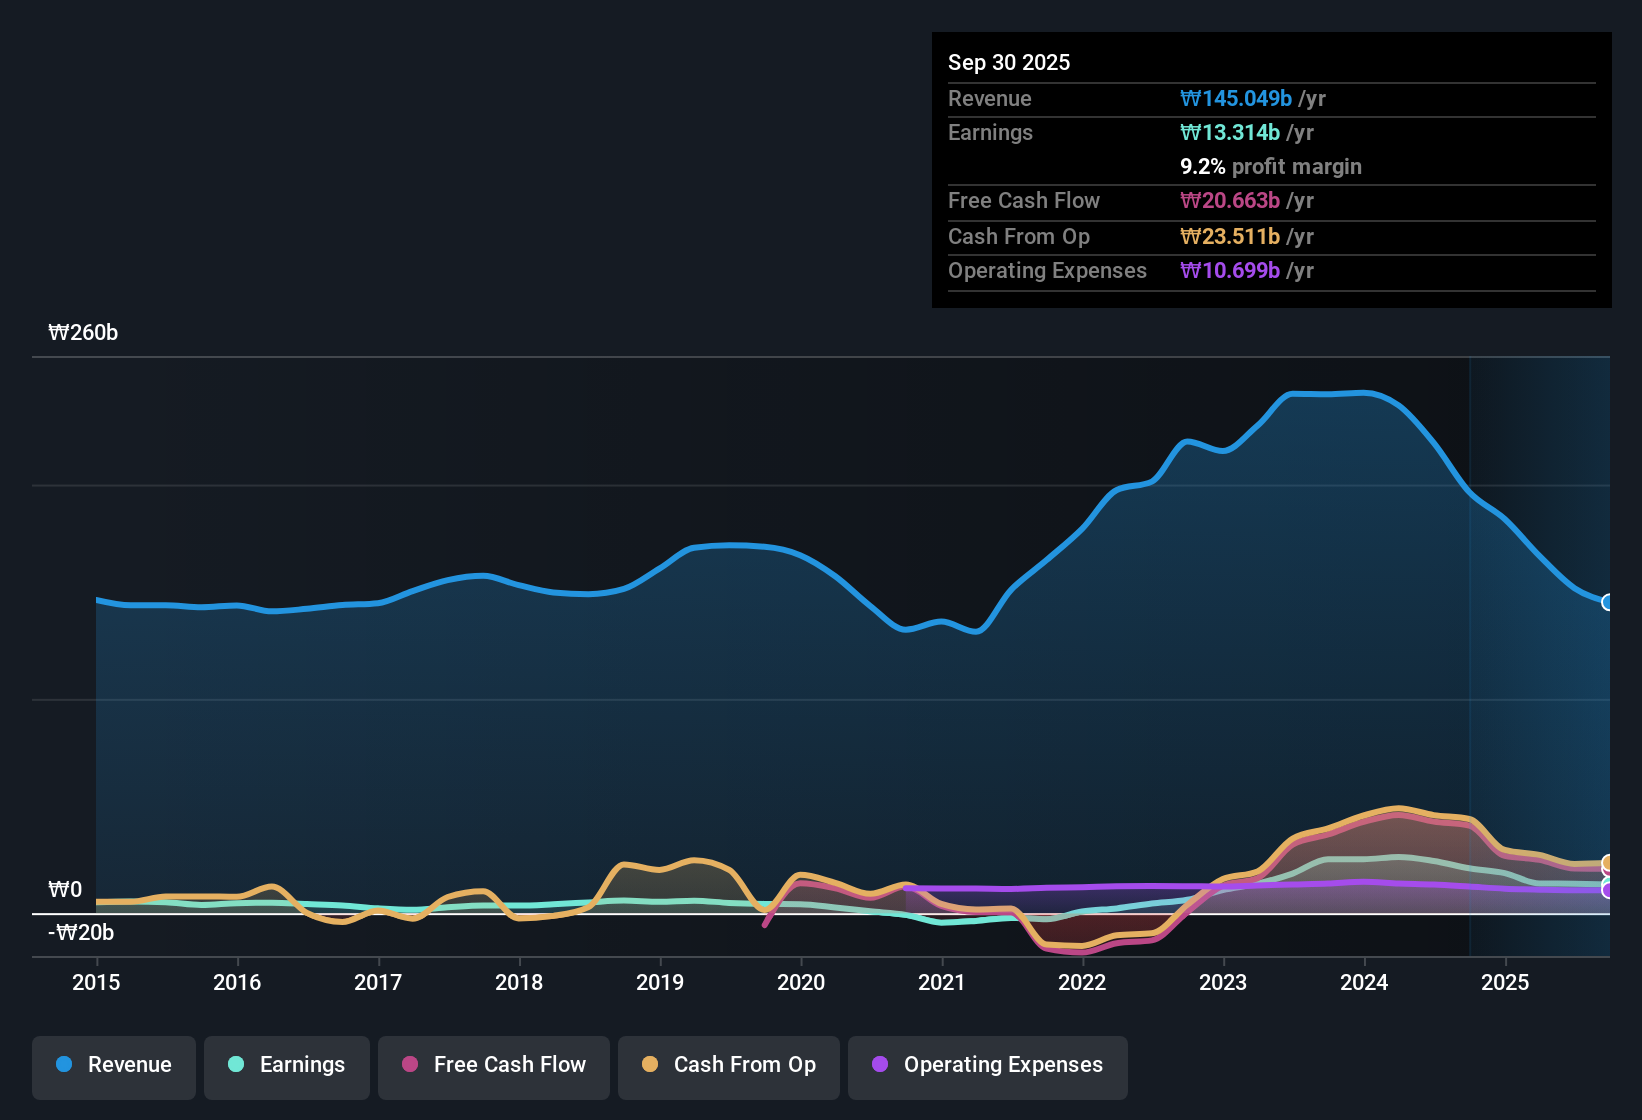
Task: Select the 2015 year label
Action: (96, 983)
